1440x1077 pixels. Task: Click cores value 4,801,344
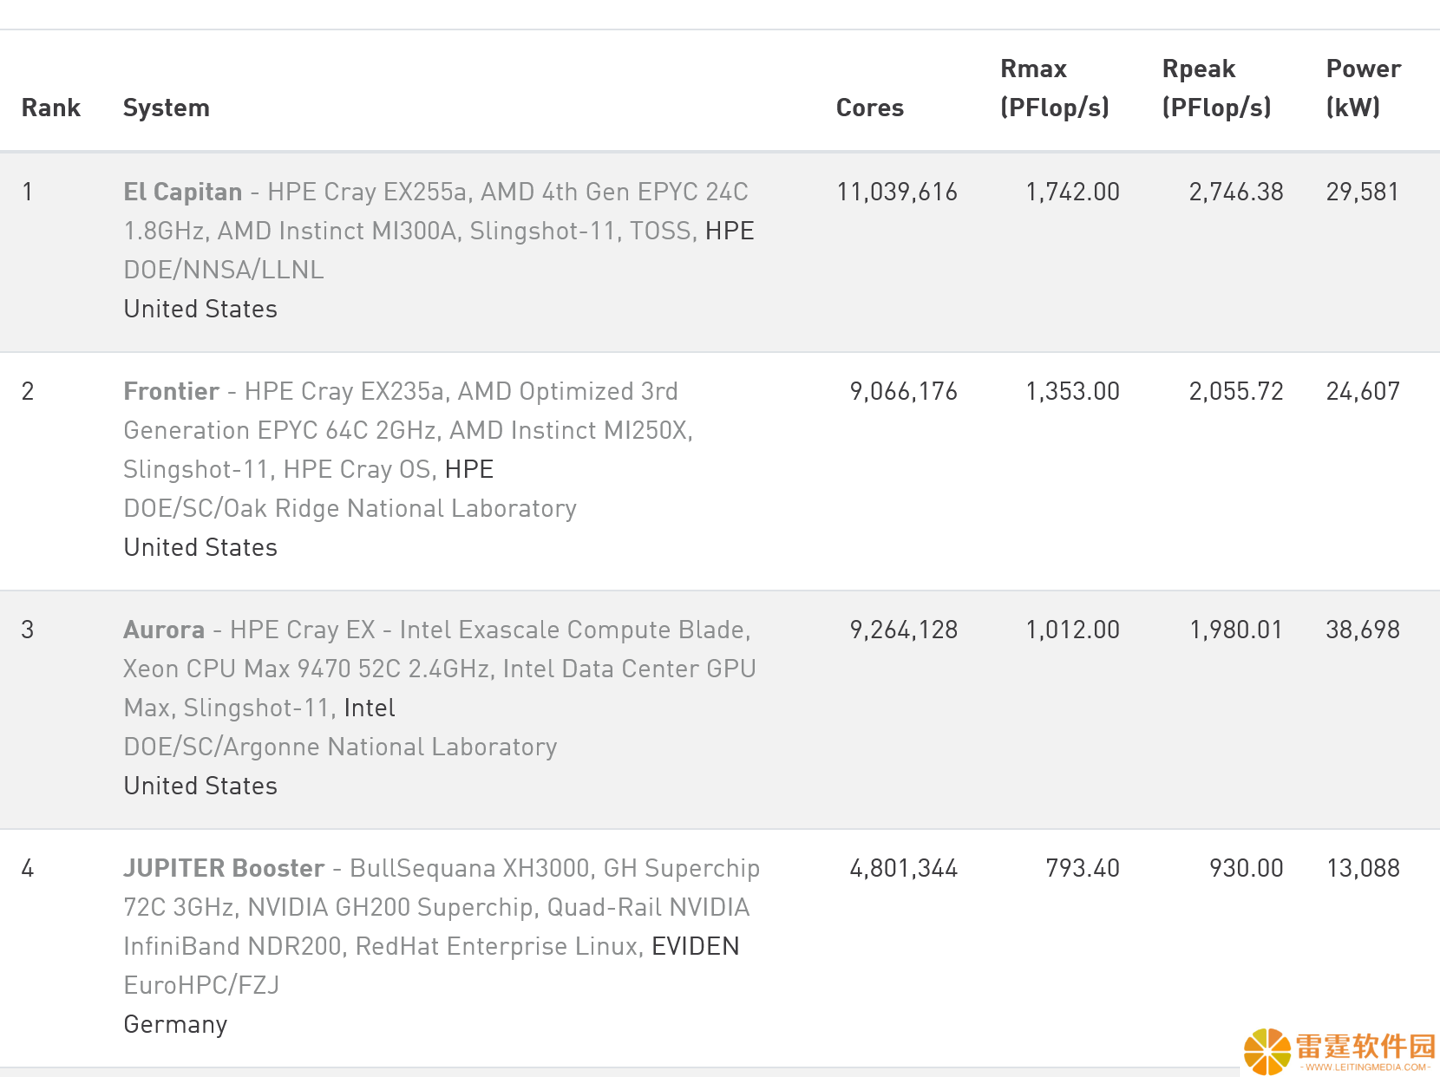[904, 868]
